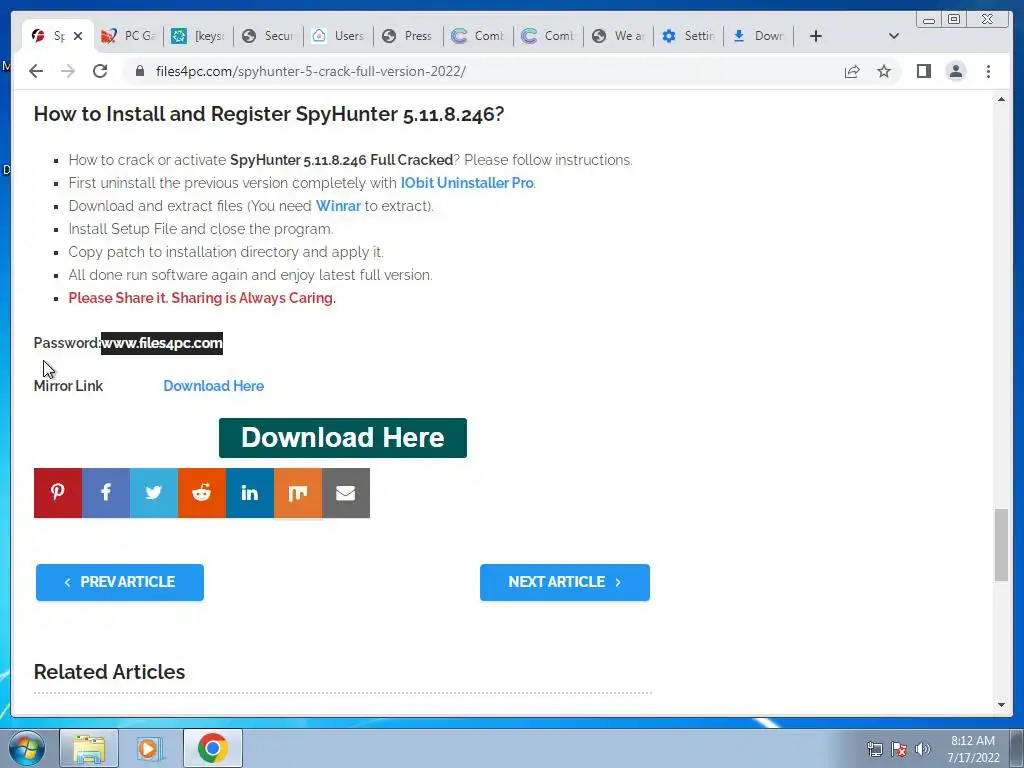This screenshot has height=768, width=1024.
Task: Open Chrome side panel
Action: click(x=923, y=71)
